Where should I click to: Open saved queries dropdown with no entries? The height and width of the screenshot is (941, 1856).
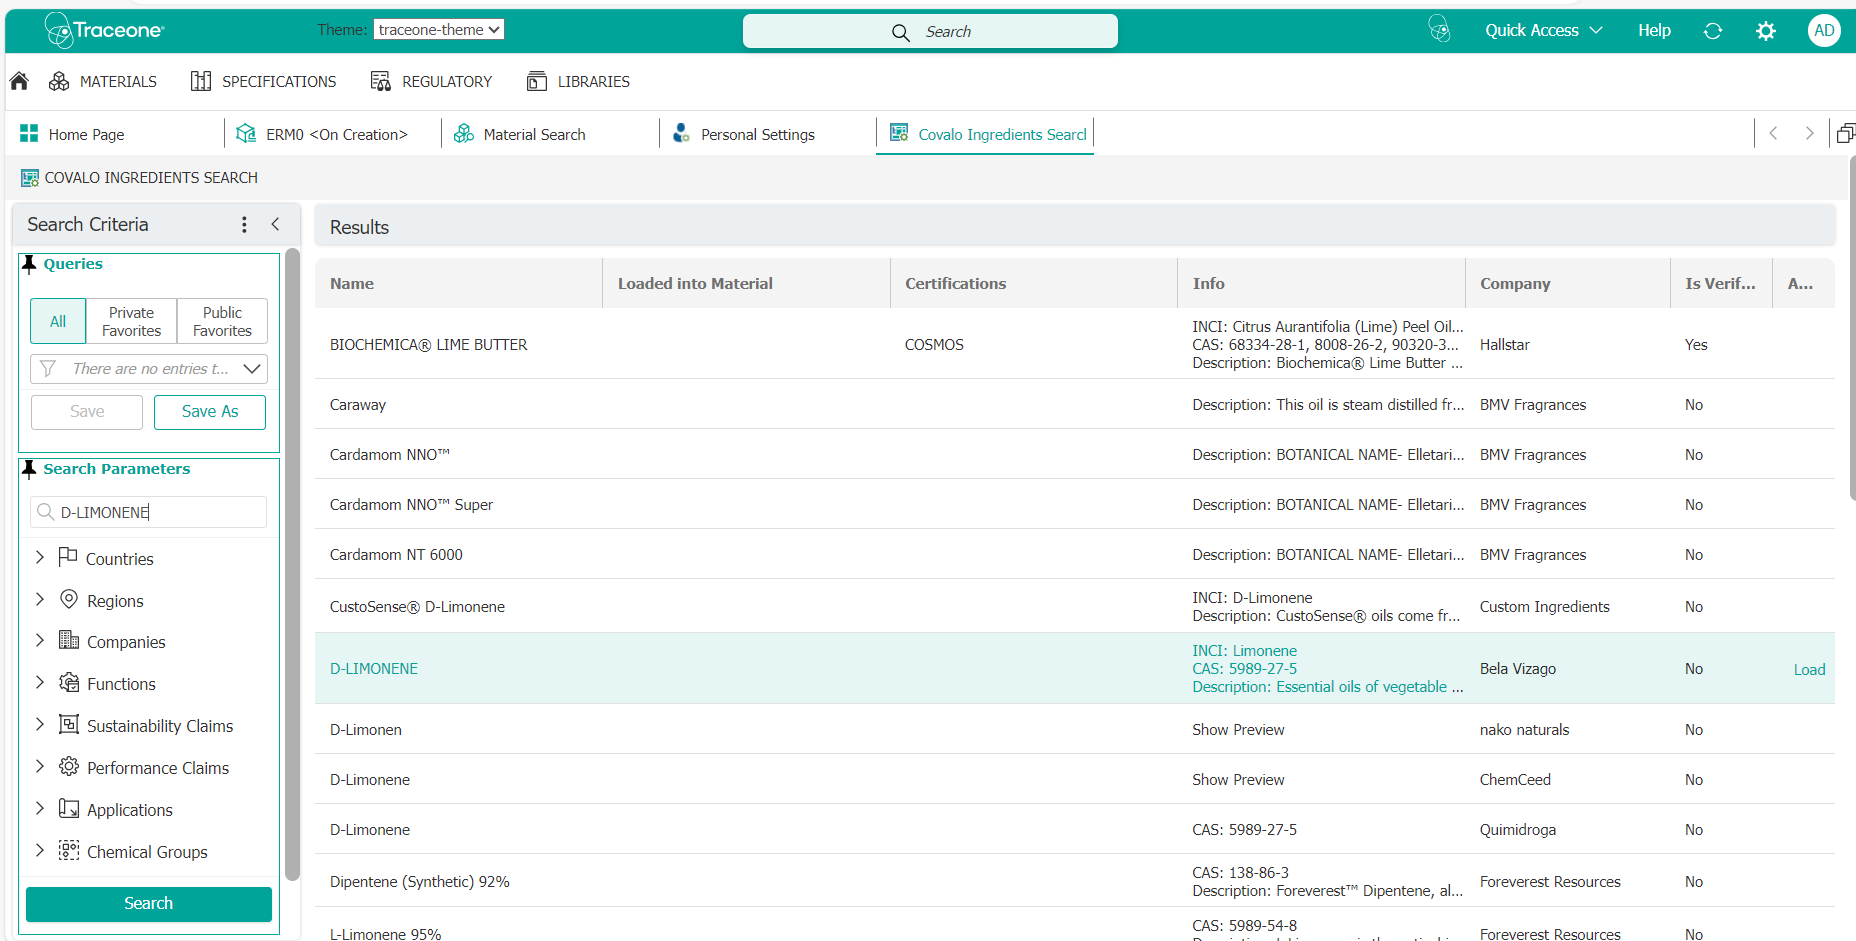pyautogui.click(x=149, y=368)
